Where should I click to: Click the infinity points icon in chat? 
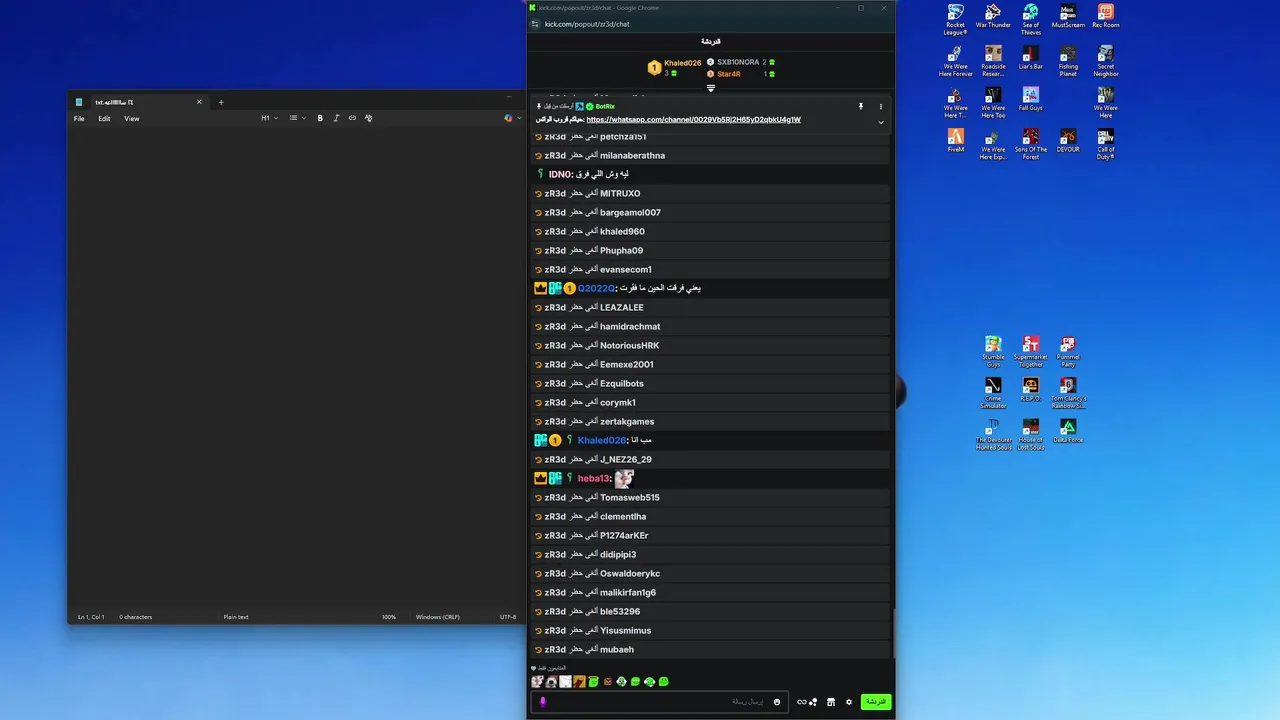tap(802, 702)
